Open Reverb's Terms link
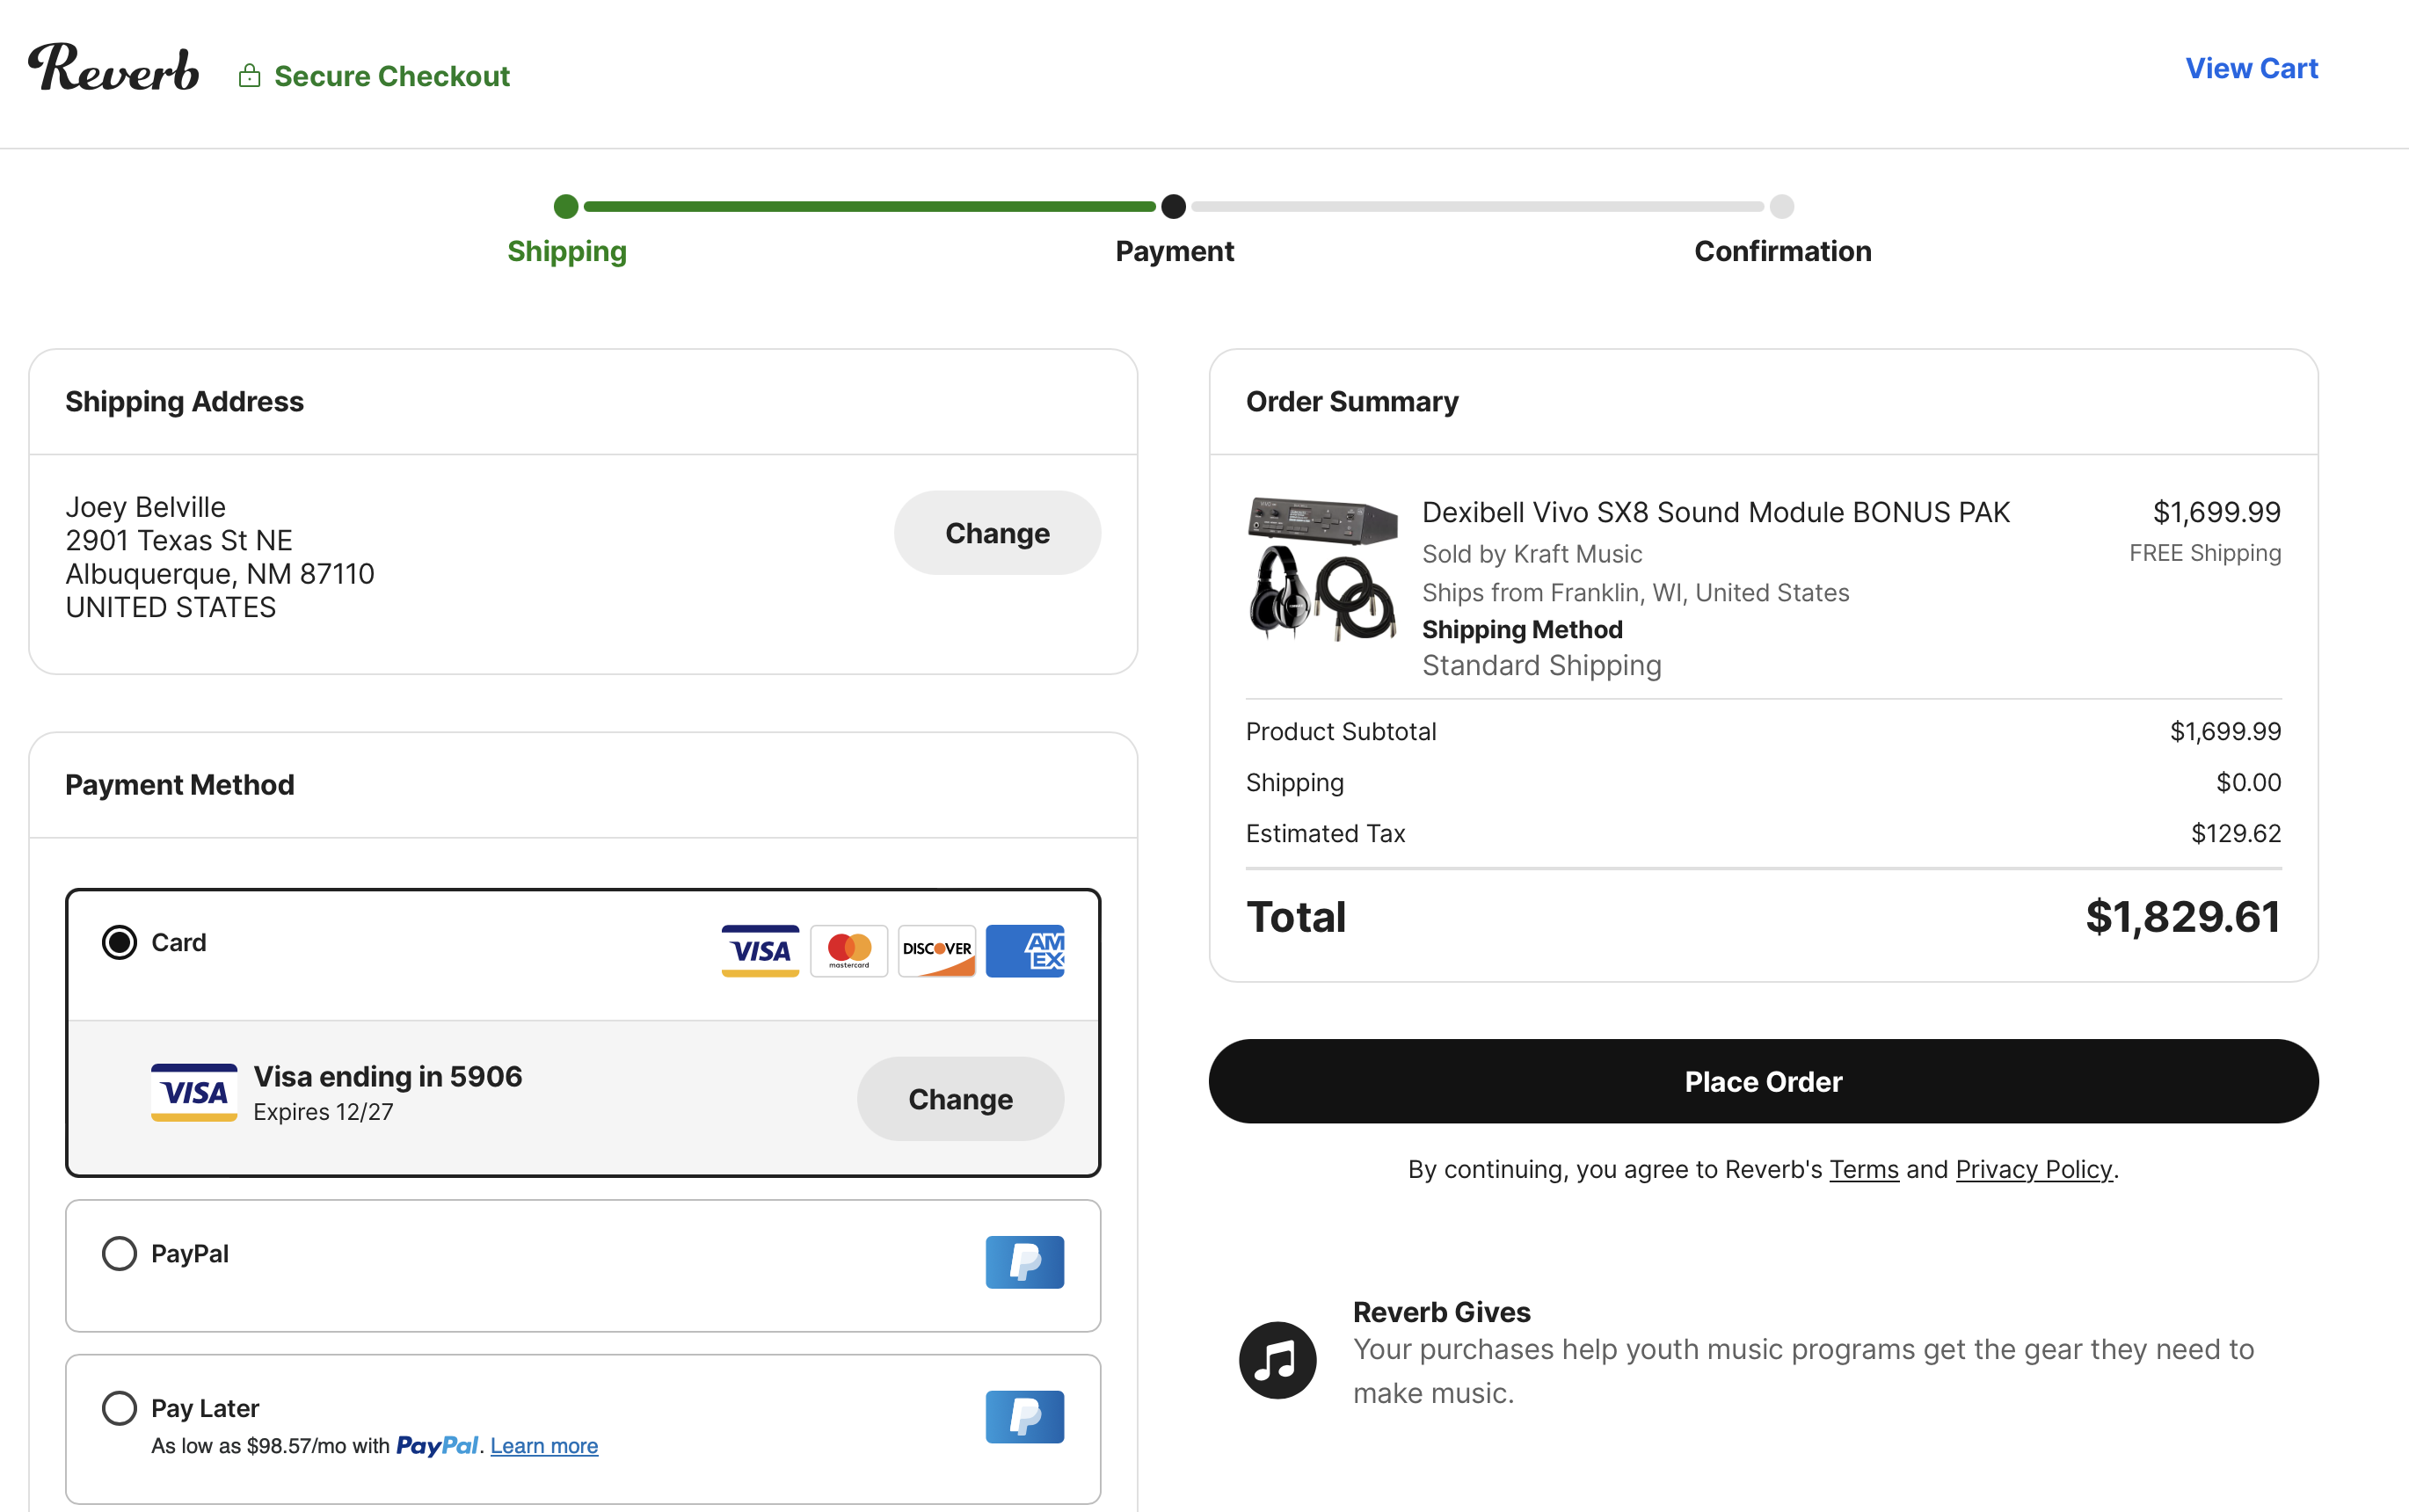 [x=1863, y=1169]
